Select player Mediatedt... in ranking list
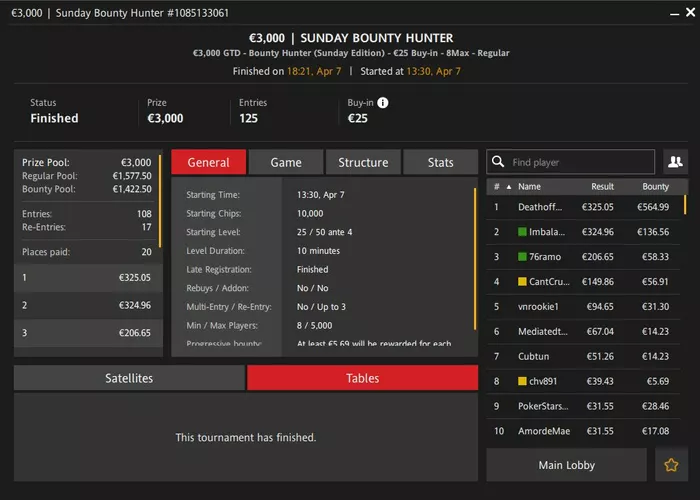Viewport: 700px width, 500px height. coord(583,331)
